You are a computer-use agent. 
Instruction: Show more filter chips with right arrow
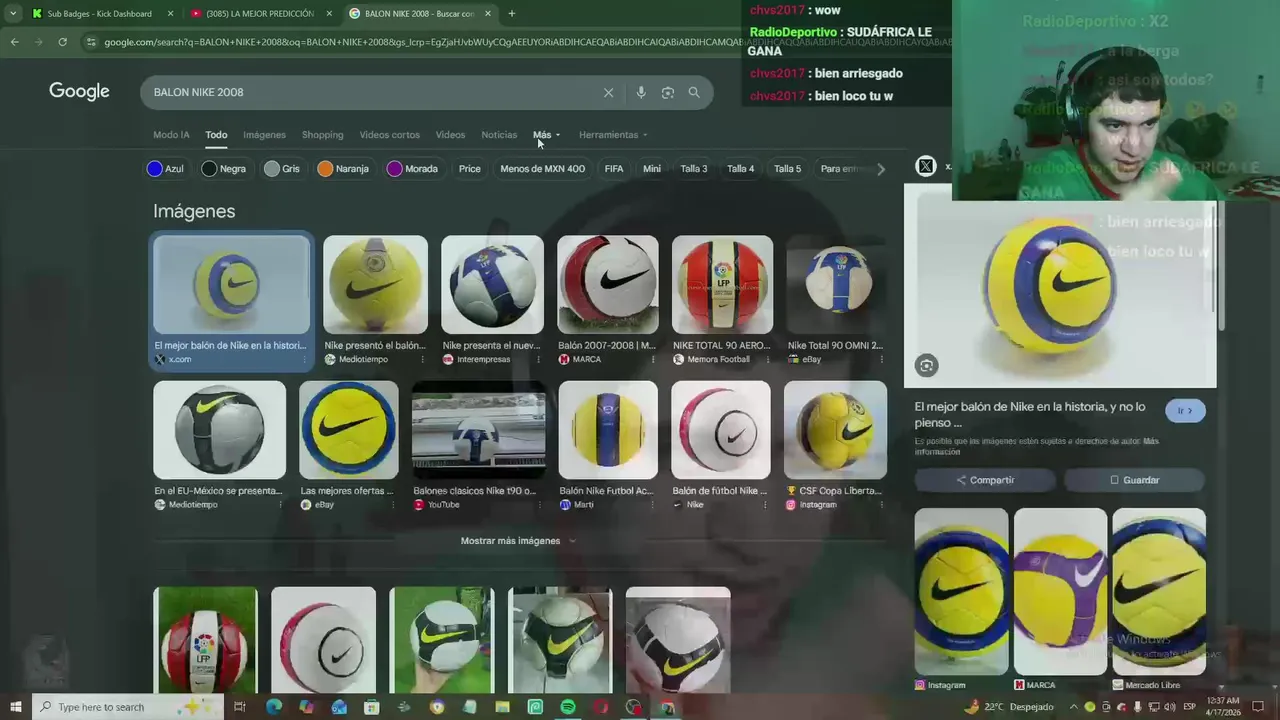(881, 169)
